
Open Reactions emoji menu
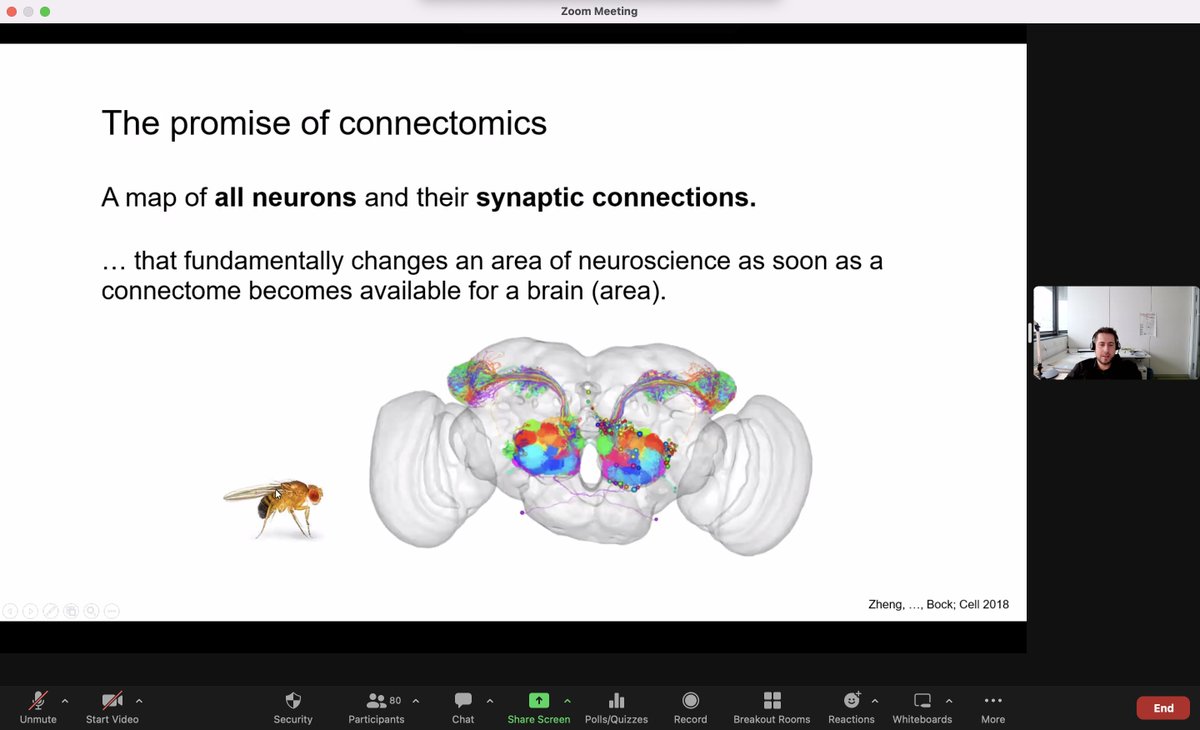(x=851, y=707)
